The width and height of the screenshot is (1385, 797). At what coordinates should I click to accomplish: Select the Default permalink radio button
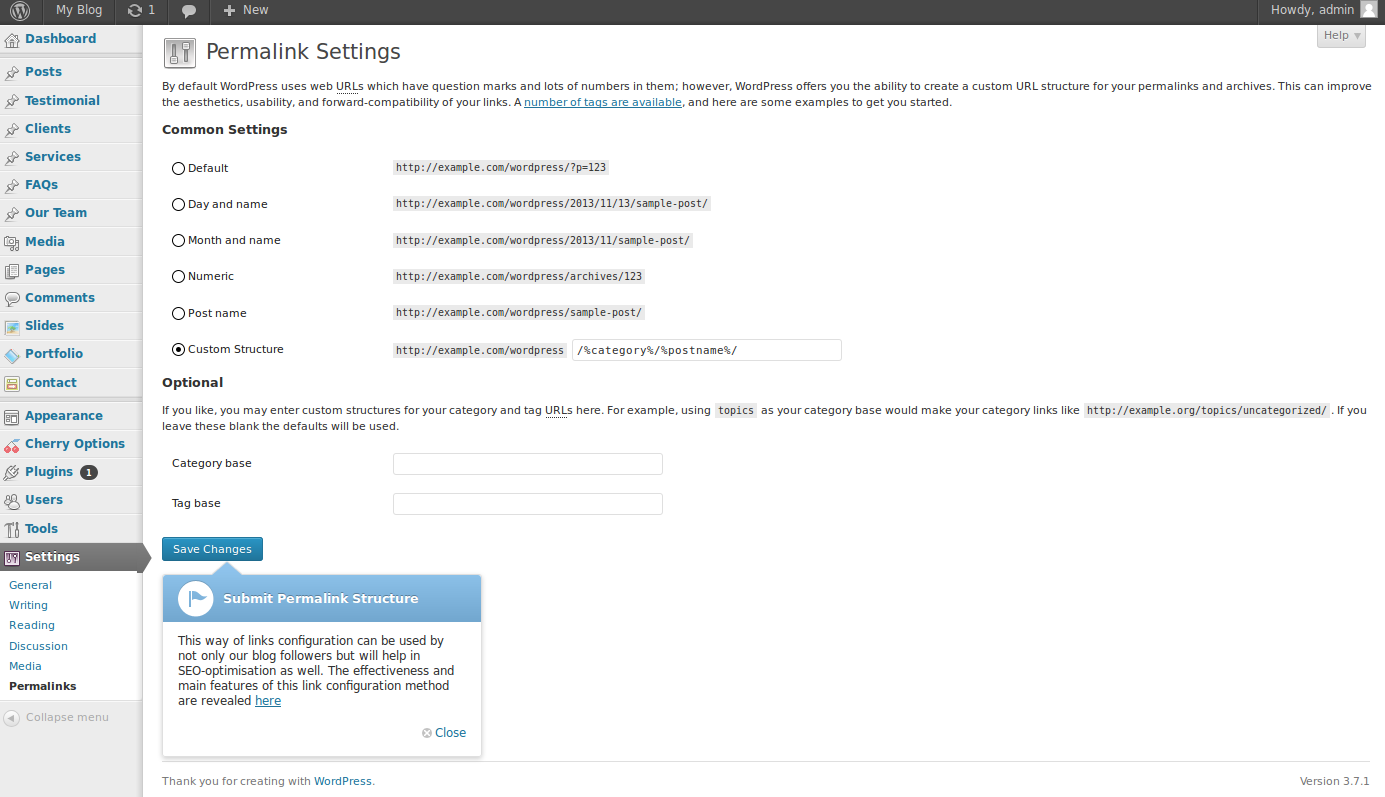(179, 169)
